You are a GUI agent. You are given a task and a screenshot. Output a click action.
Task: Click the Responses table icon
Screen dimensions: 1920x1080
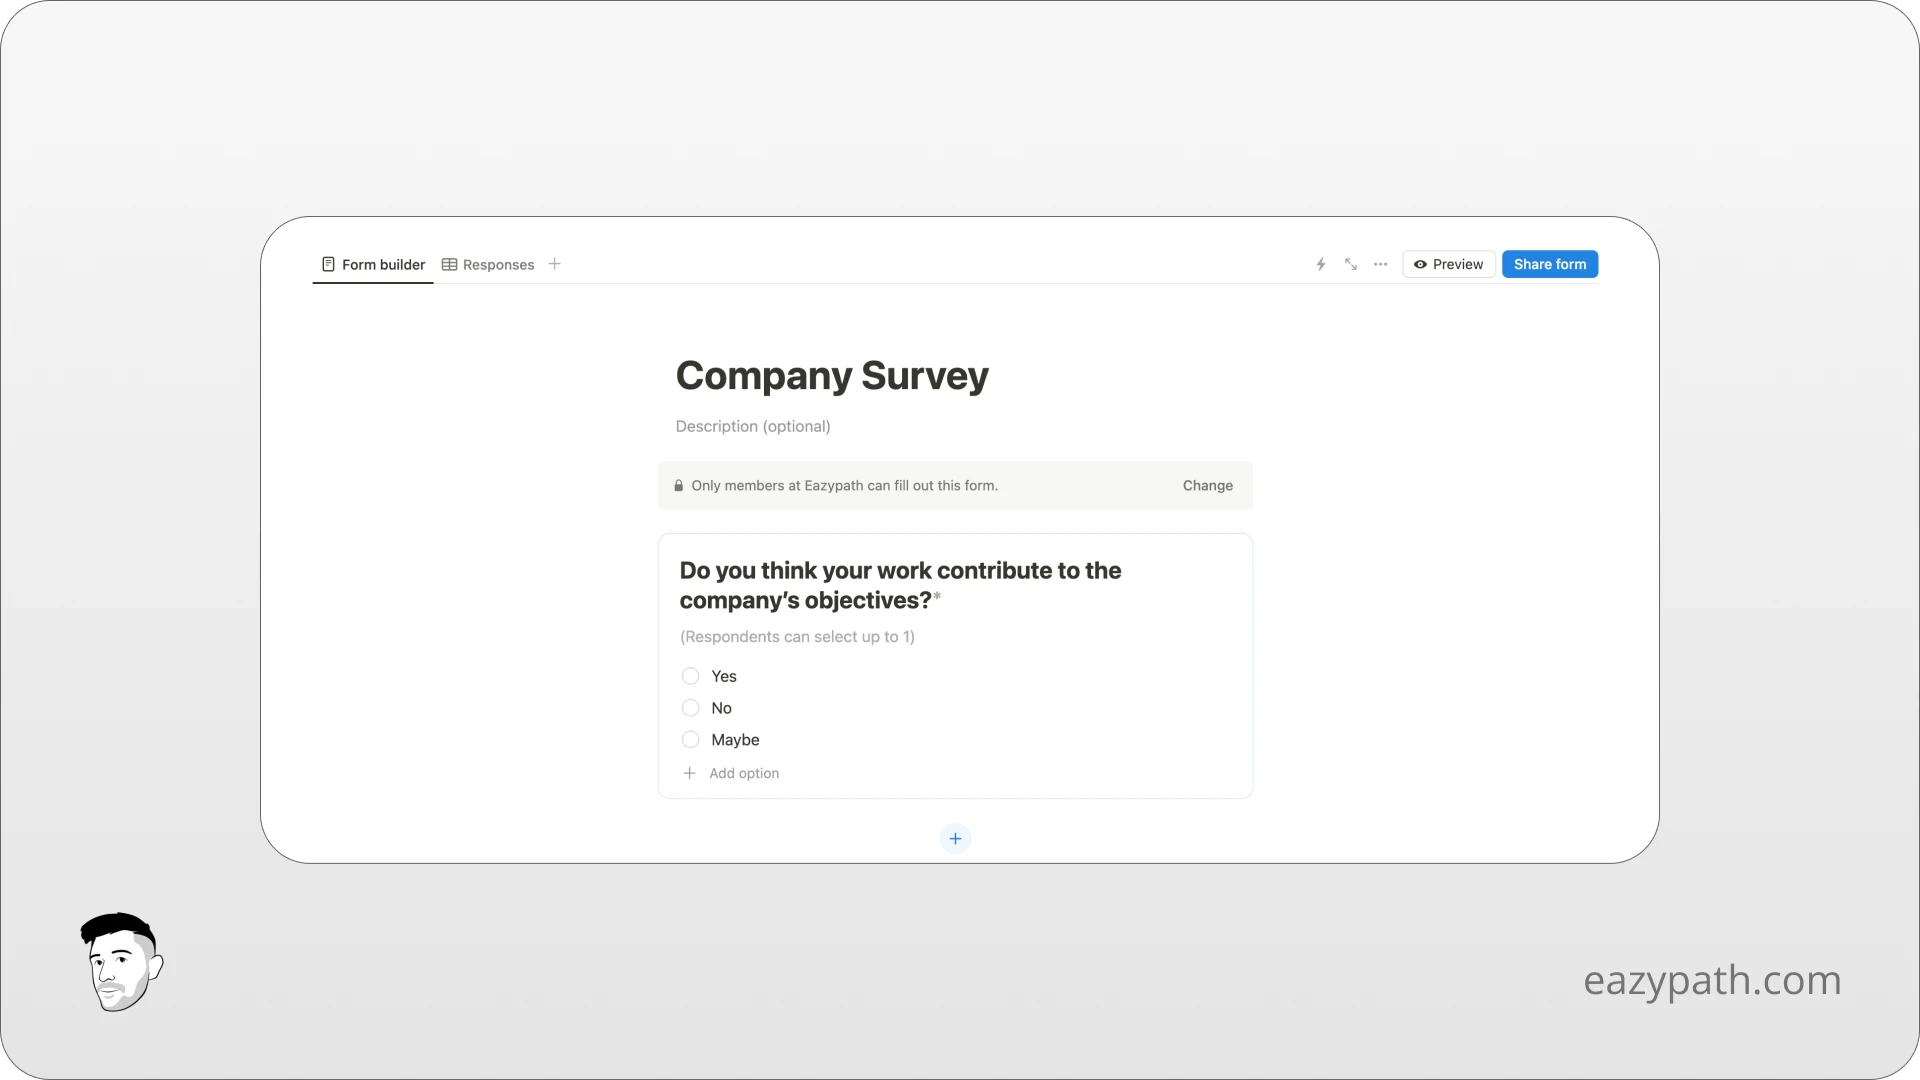click(x=449, y=264)
